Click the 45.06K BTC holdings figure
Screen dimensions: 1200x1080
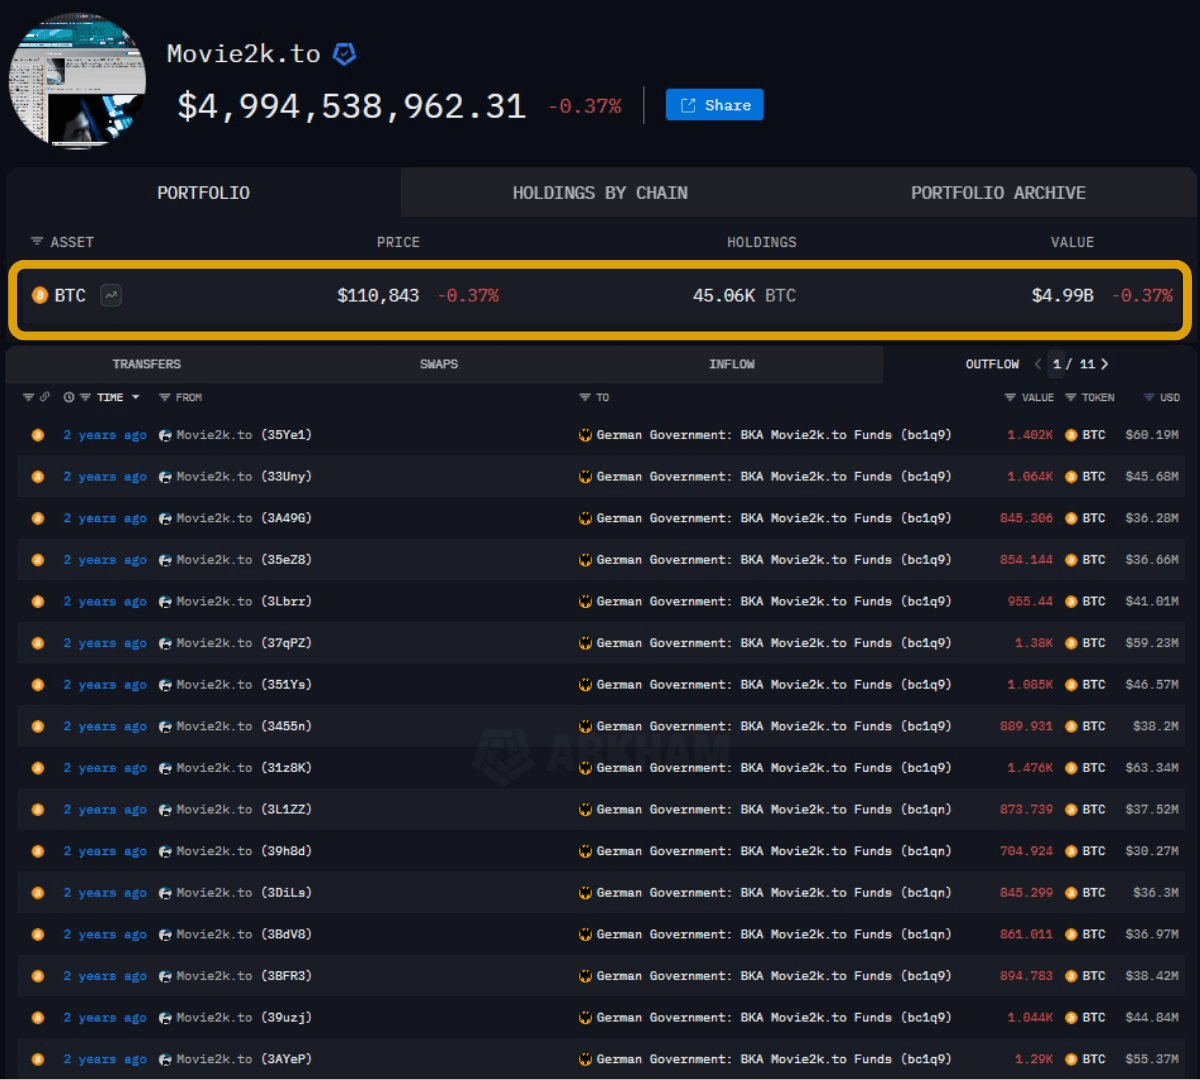(744, 295)
